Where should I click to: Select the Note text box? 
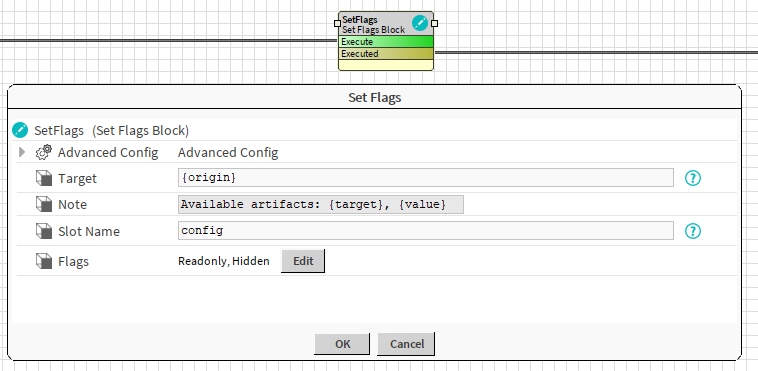[321, 205]
